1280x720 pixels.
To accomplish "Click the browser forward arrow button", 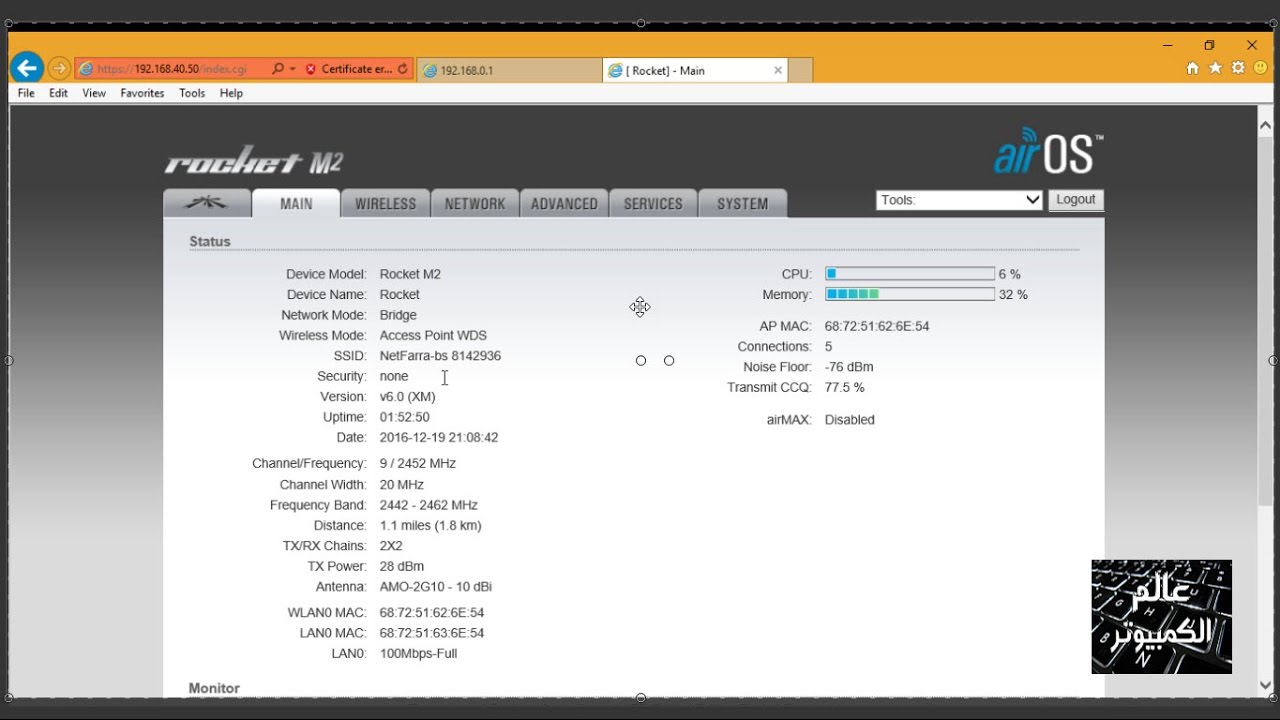I will (x=59, y=69).
